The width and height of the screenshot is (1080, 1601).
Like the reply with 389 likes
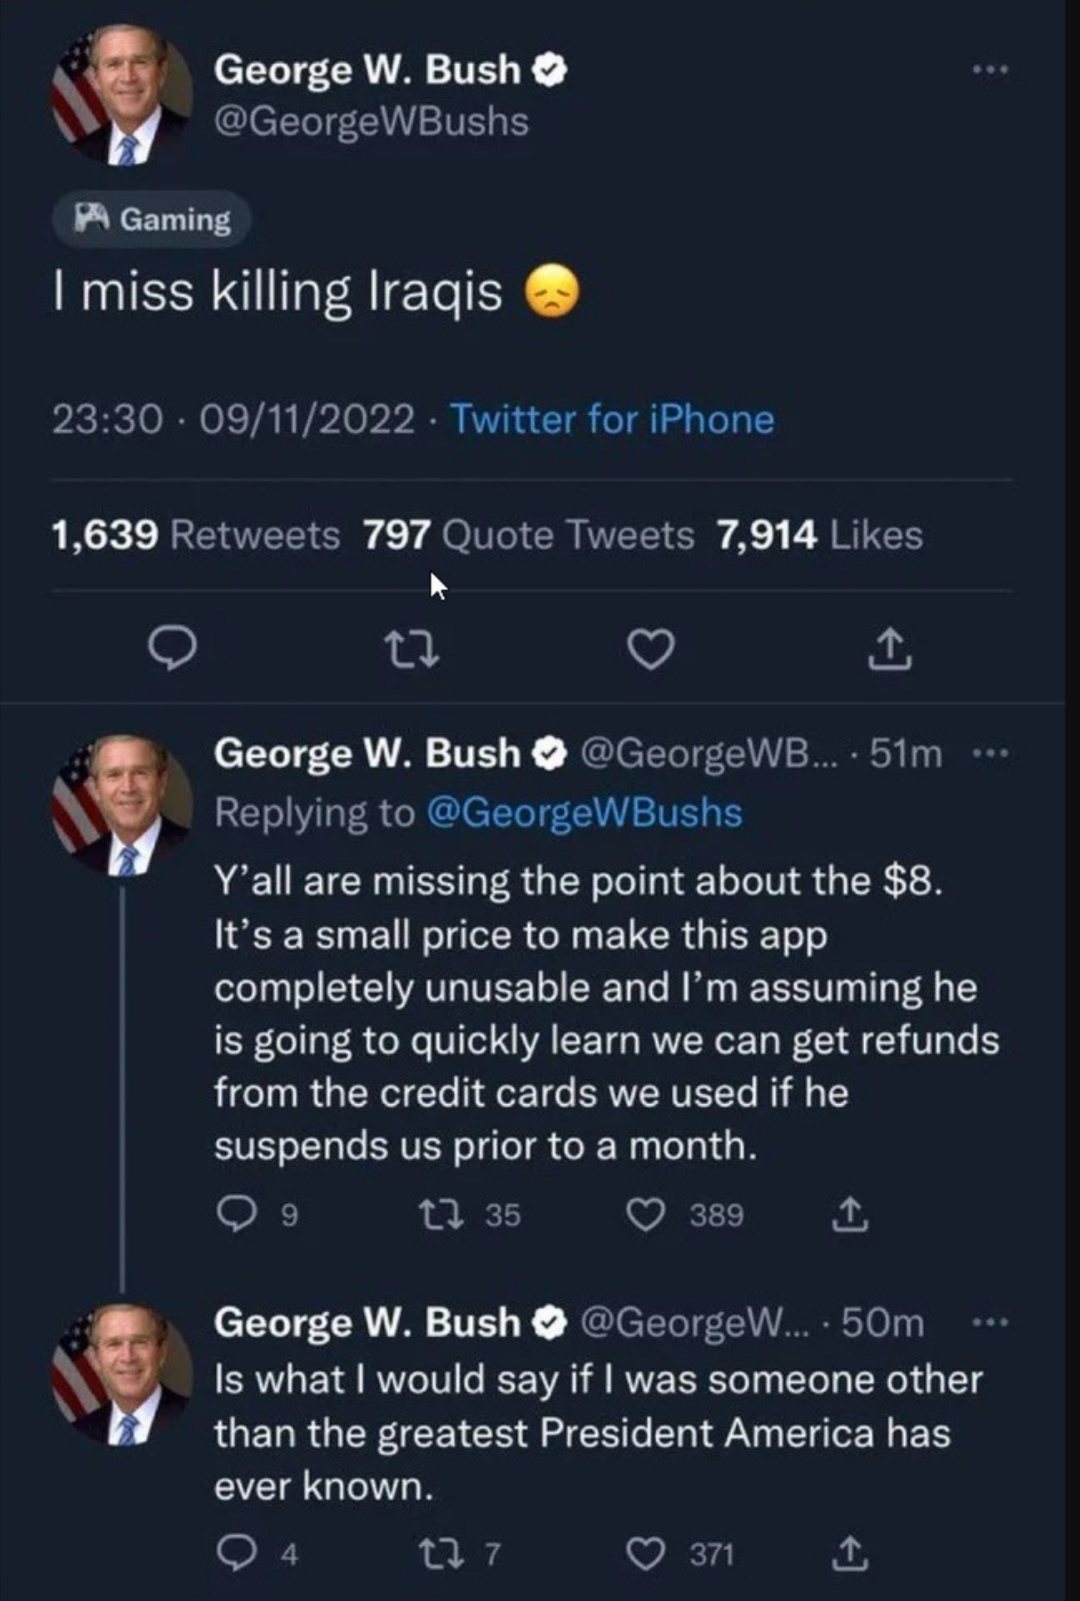[x=646, y=1214]
